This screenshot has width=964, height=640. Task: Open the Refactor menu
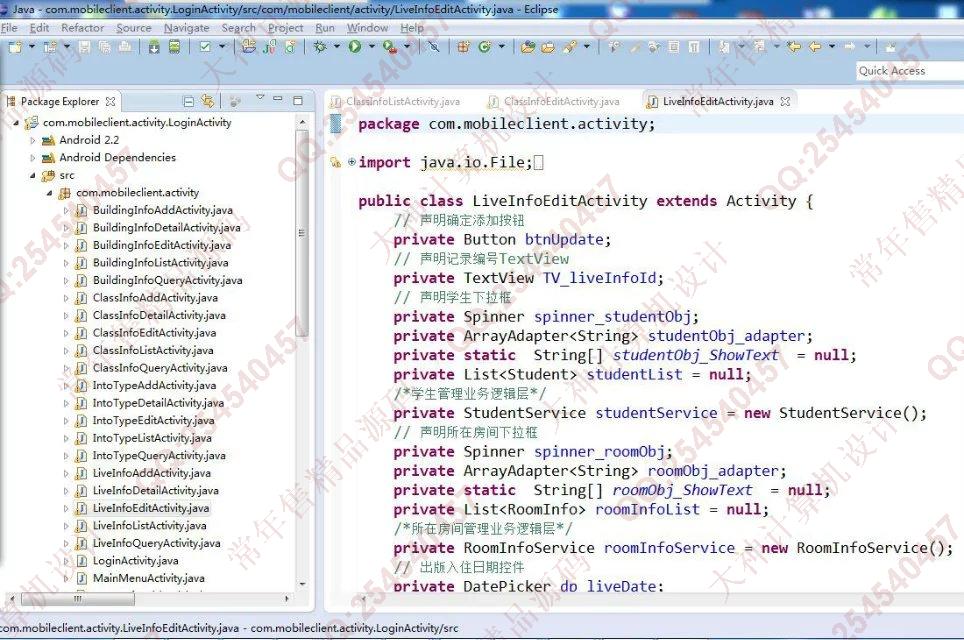[x=82, y=28]
